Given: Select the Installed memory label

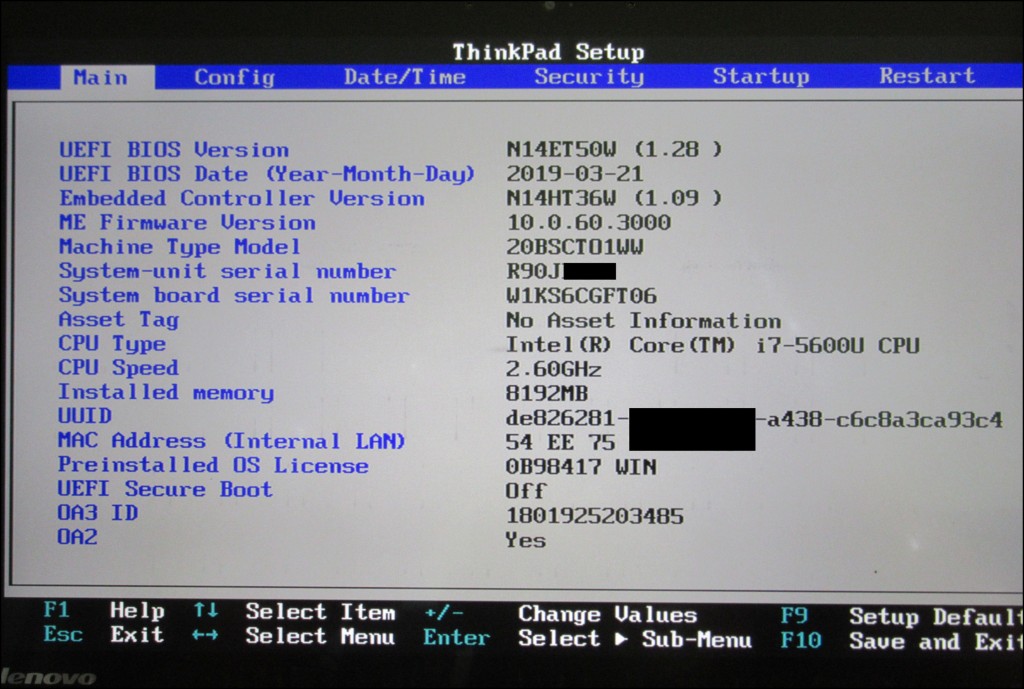Looking at the screenshot, I should (166, 392).
